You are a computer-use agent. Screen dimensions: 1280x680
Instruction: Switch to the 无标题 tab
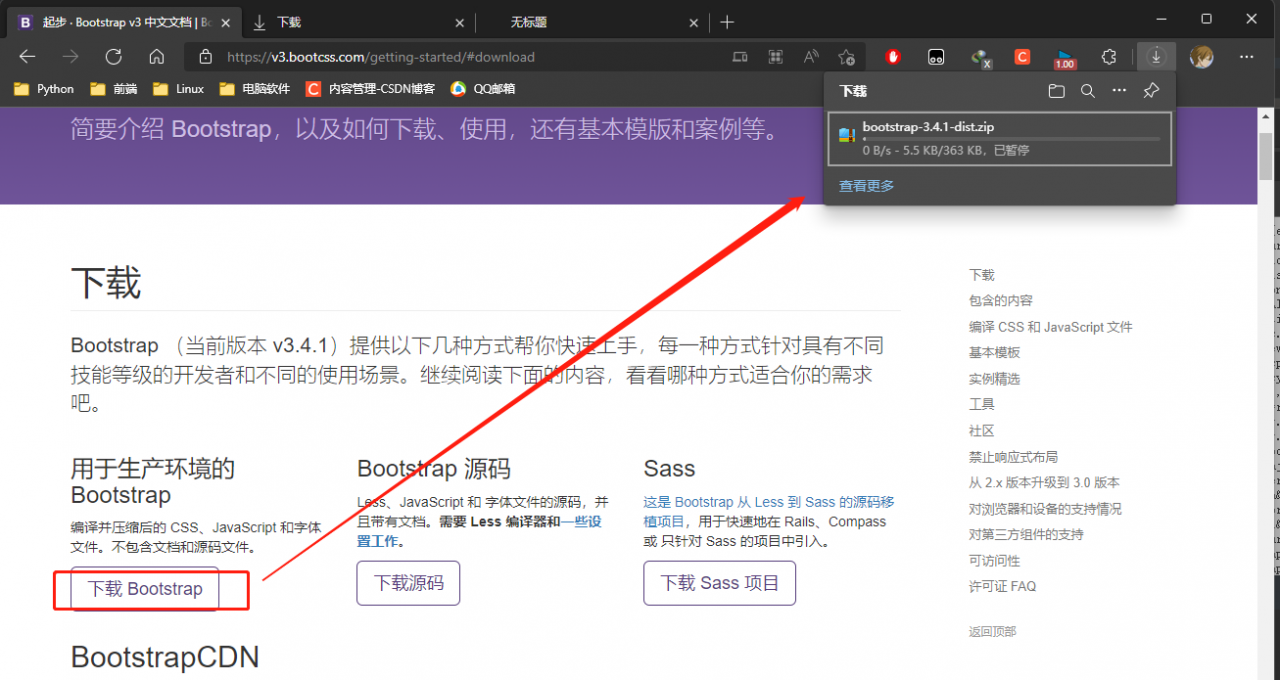click(592, 21)
